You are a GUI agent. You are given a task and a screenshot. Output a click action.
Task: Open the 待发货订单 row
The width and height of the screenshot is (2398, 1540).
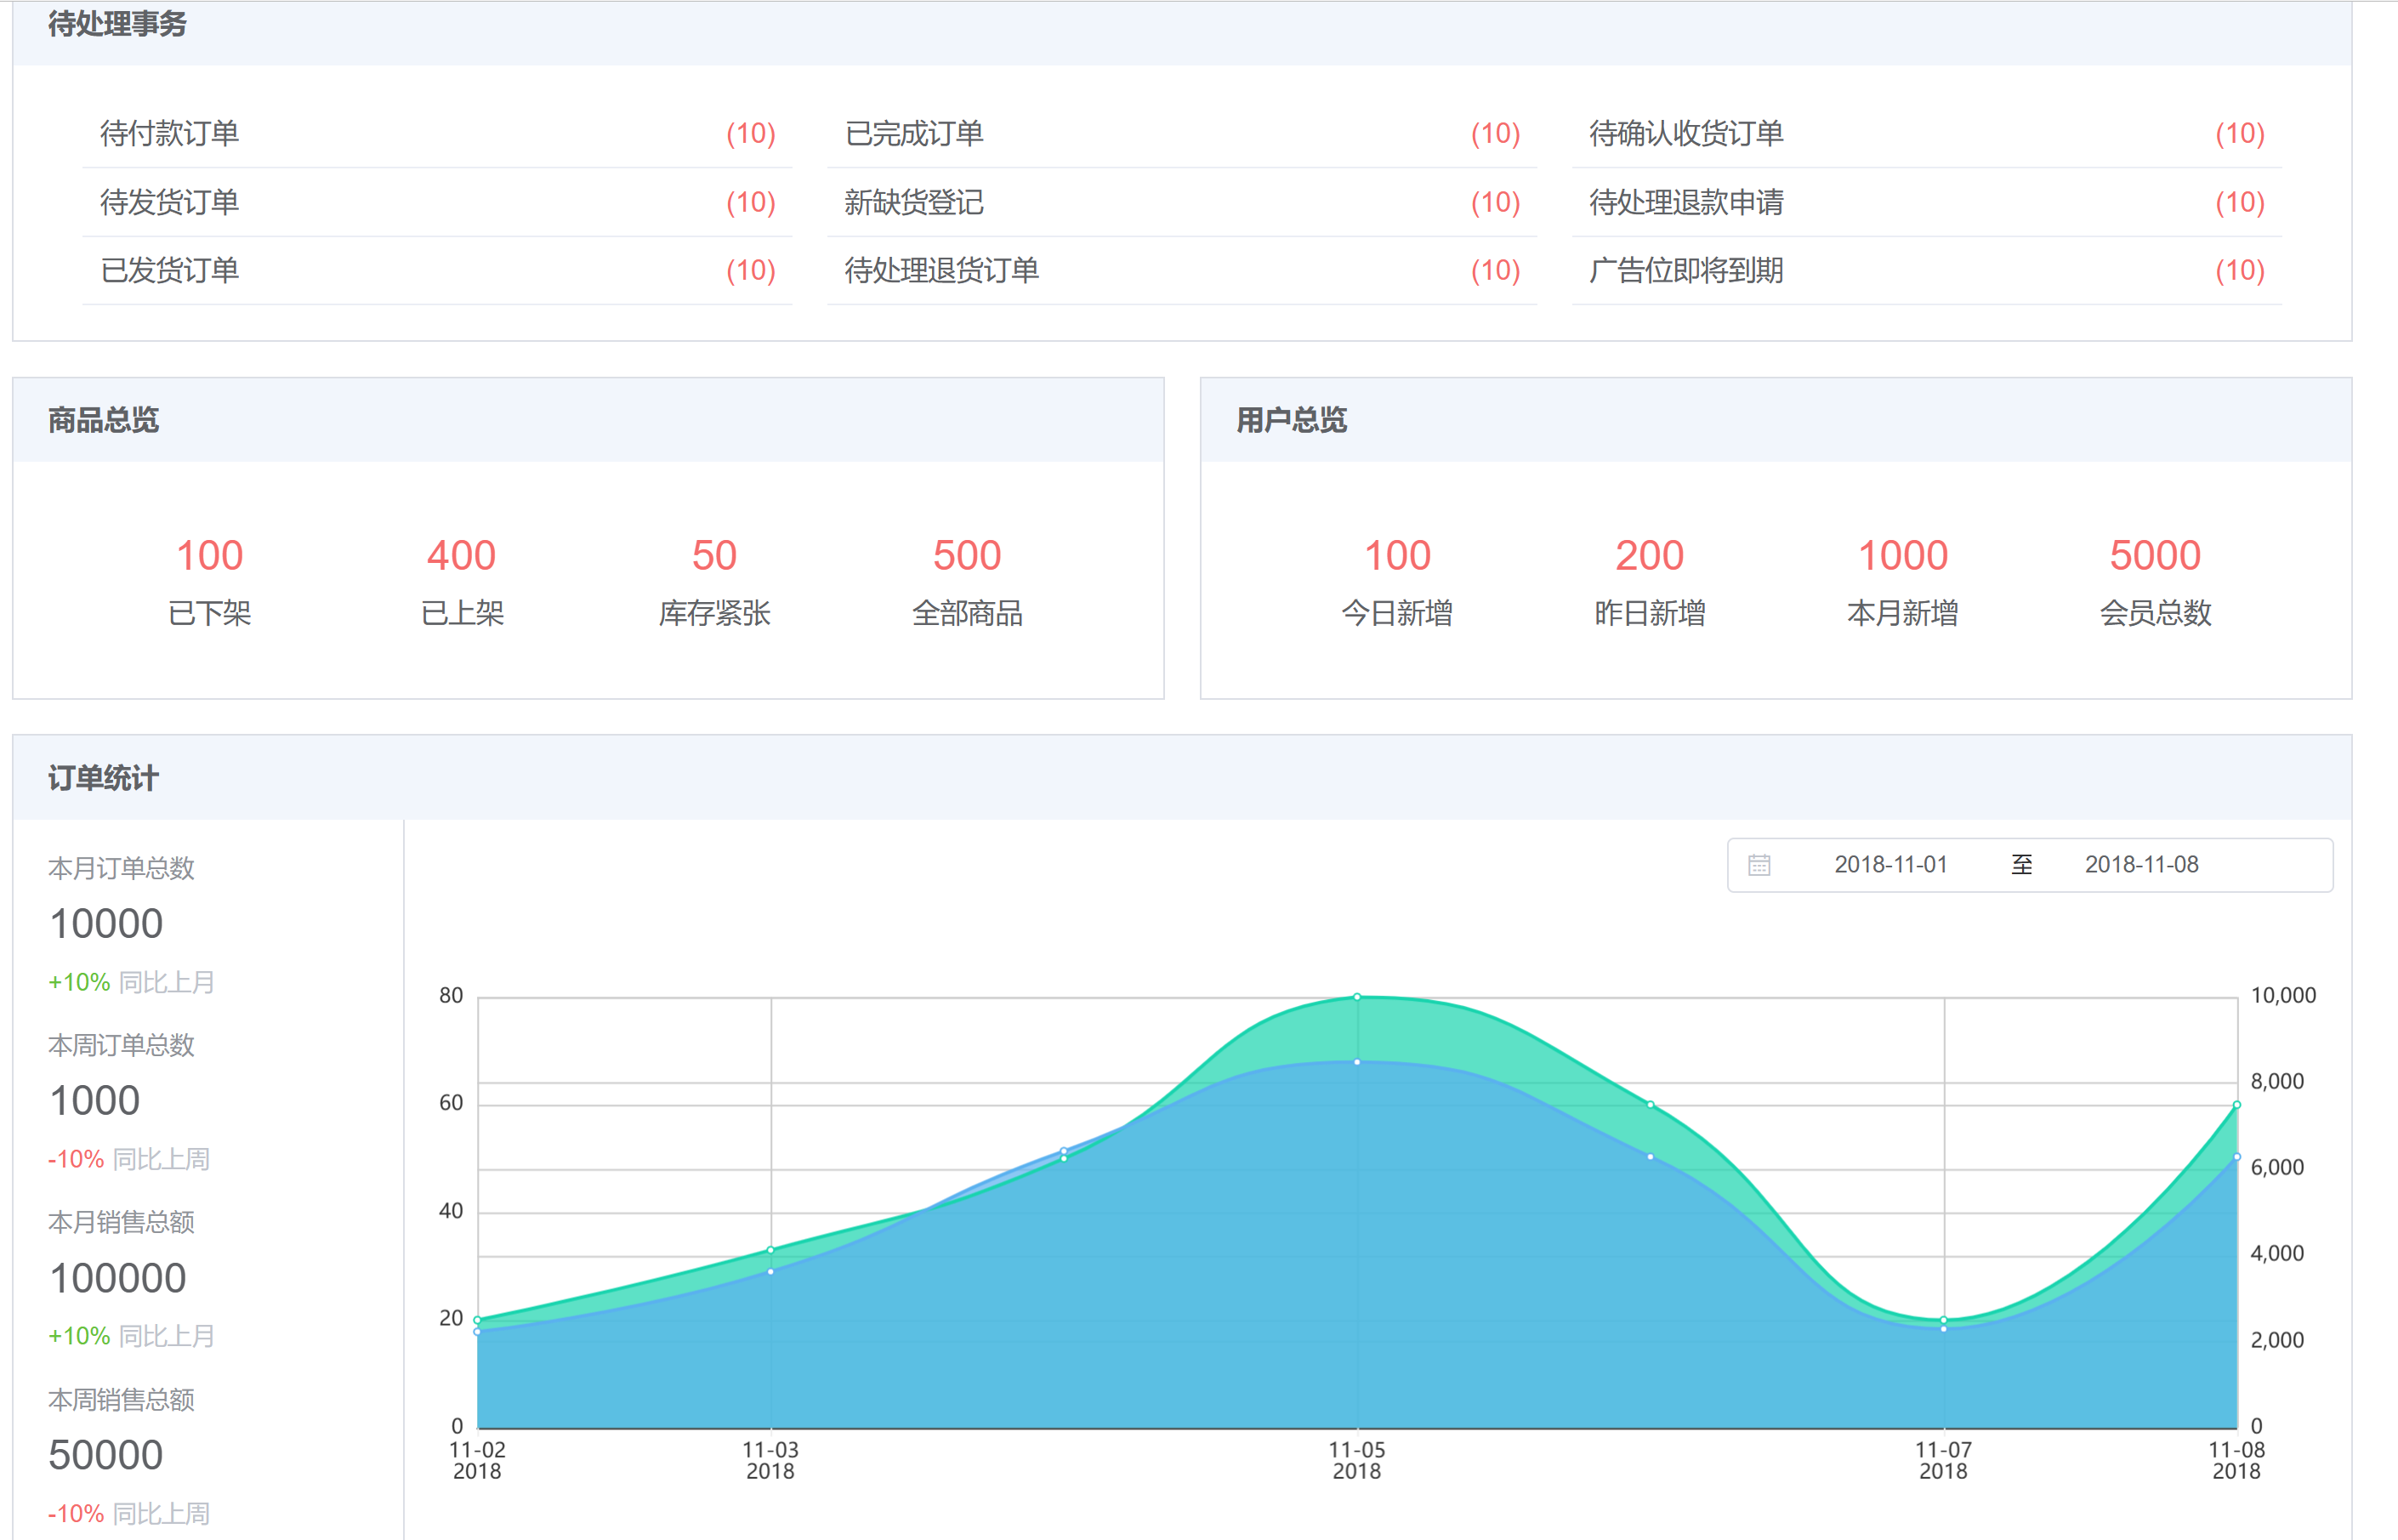437,202
